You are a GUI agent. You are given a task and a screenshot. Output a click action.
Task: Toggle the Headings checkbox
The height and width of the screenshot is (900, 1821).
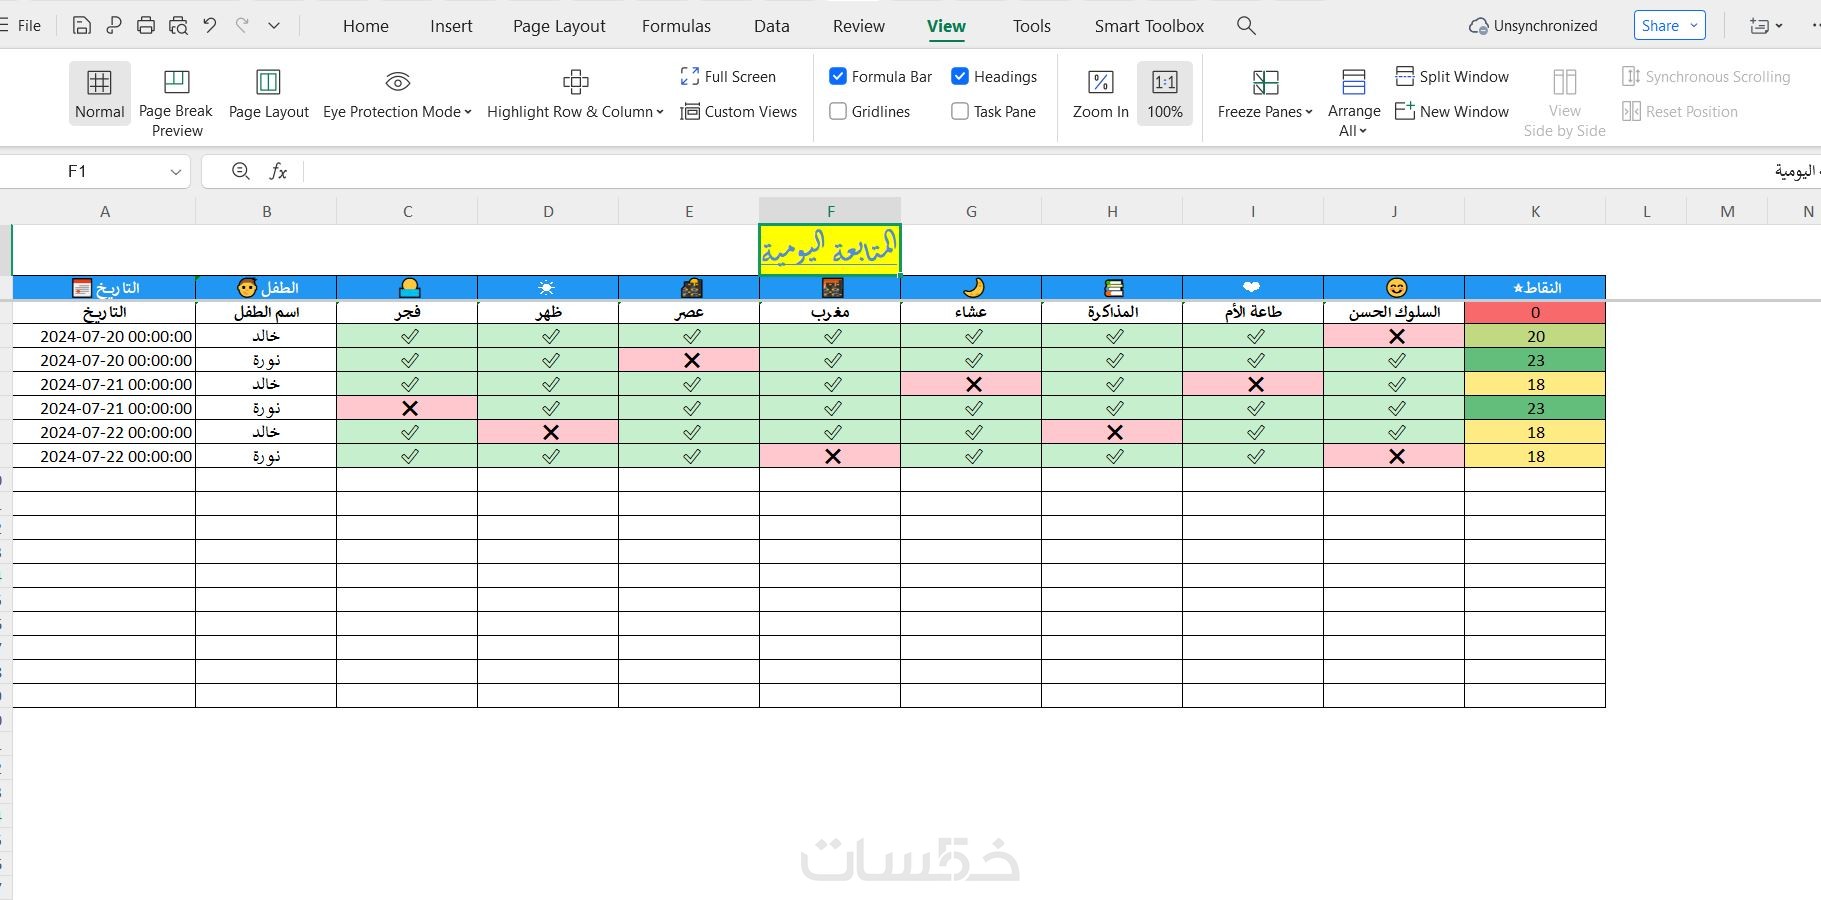(x=960, y=76)
